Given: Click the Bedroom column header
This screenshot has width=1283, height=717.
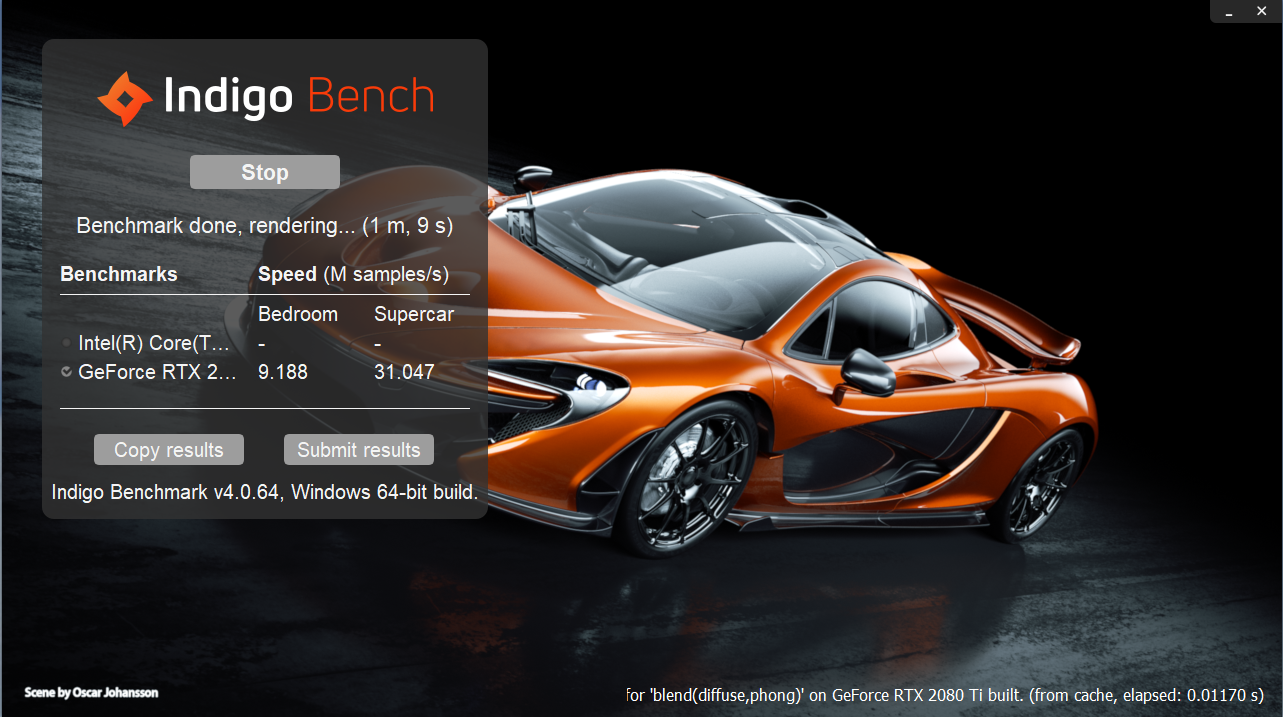Looking at the screenshot, I should tap(298, 314).
